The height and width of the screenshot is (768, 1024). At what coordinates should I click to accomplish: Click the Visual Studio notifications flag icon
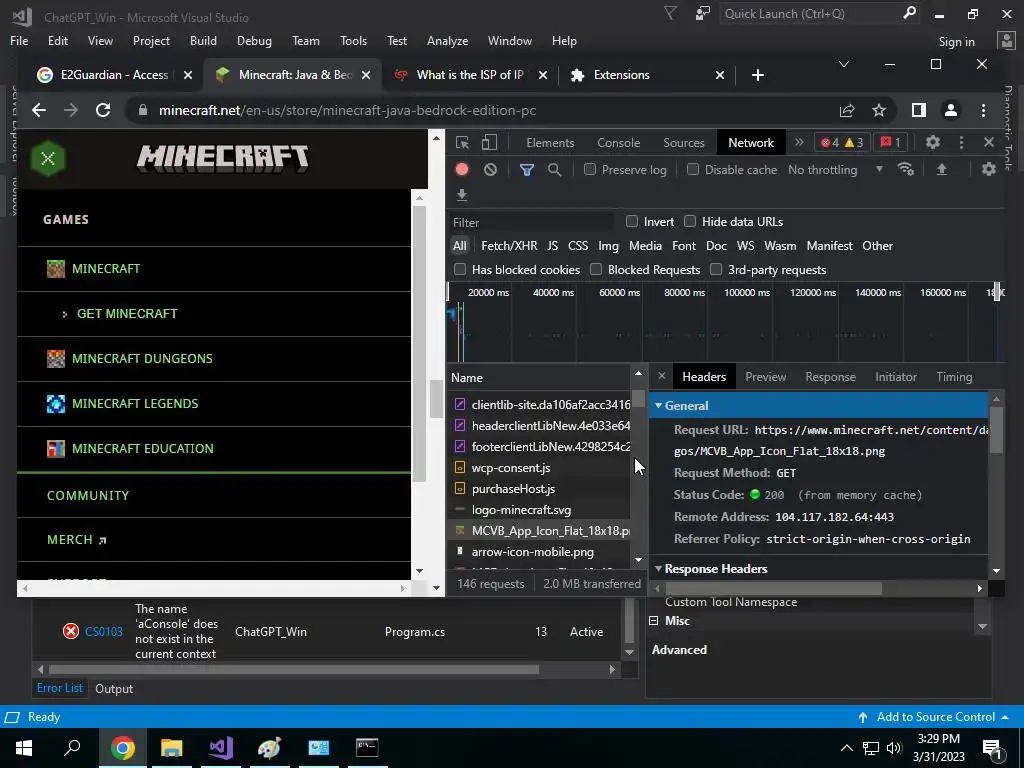click(x=670, y=14)
